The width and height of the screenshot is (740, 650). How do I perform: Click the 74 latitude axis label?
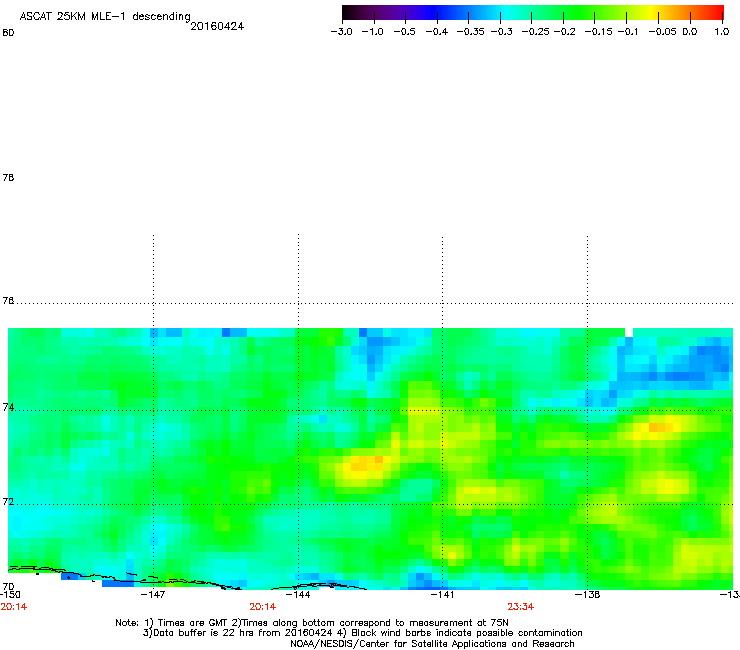[8, 407]
